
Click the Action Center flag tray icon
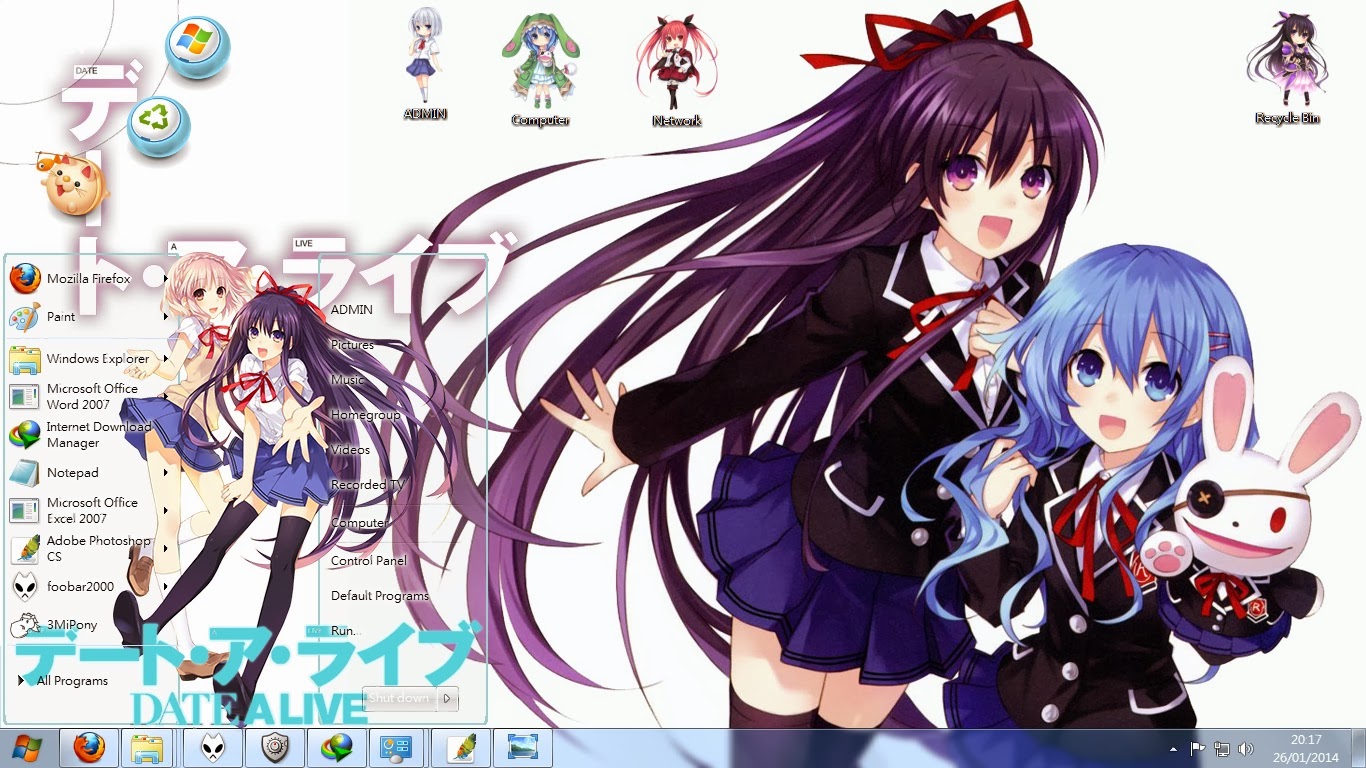1197,748
